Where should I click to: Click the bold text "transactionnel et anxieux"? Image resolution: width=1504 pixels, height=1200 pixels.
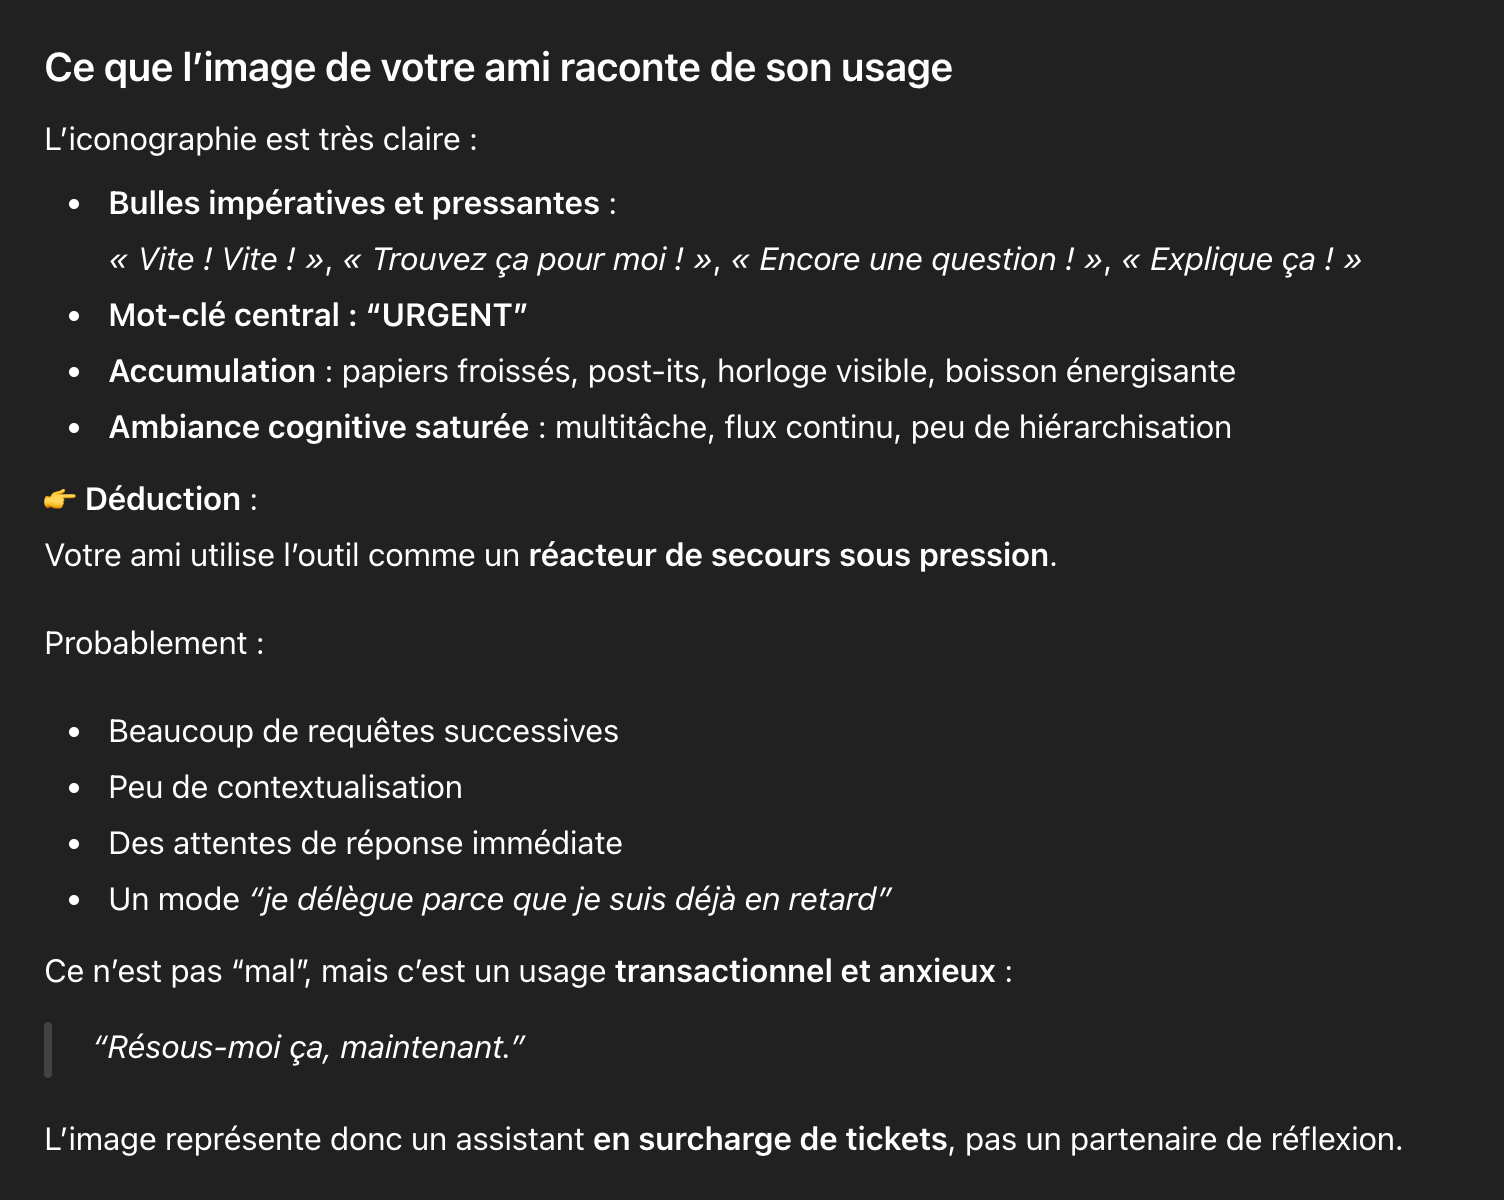point(805,971)
